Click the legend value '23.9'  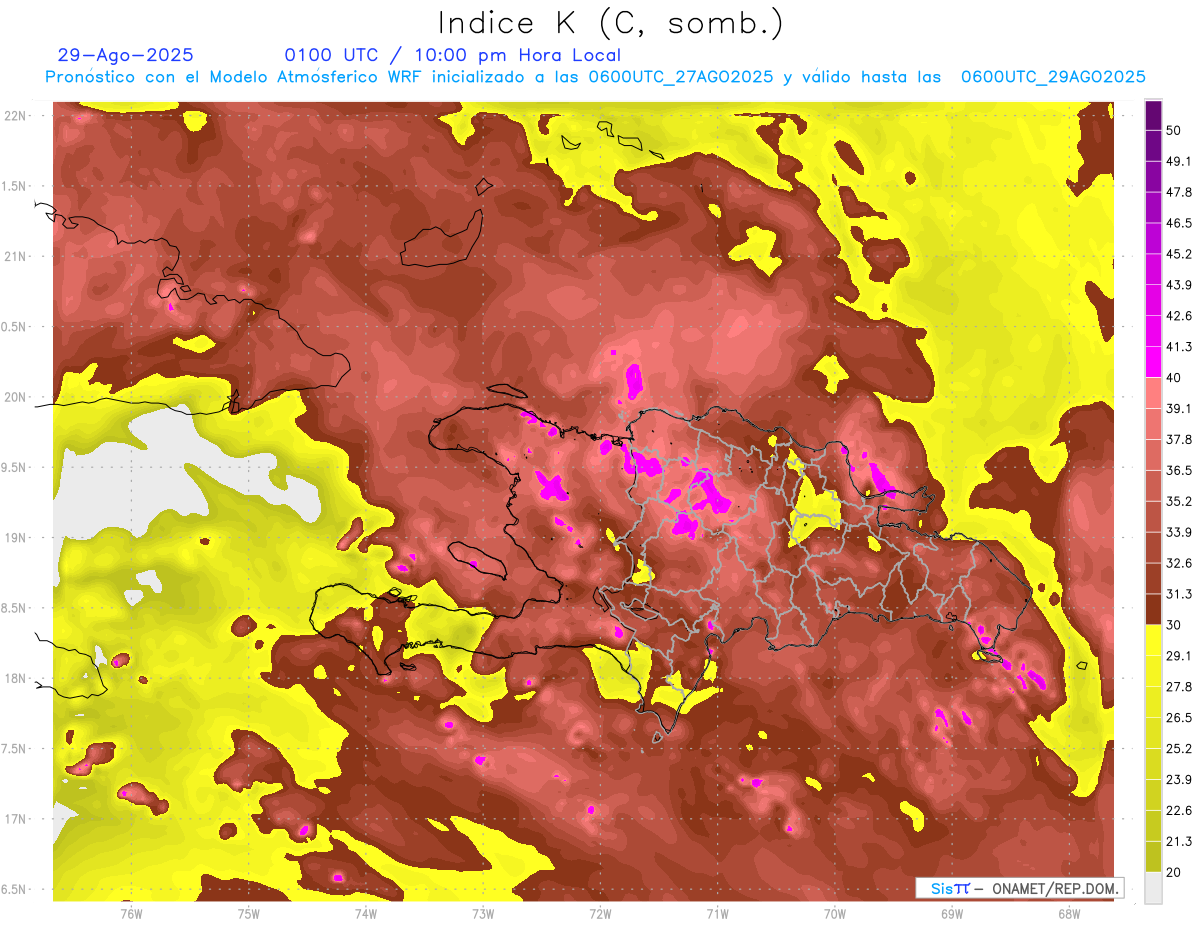(1178, 780)
